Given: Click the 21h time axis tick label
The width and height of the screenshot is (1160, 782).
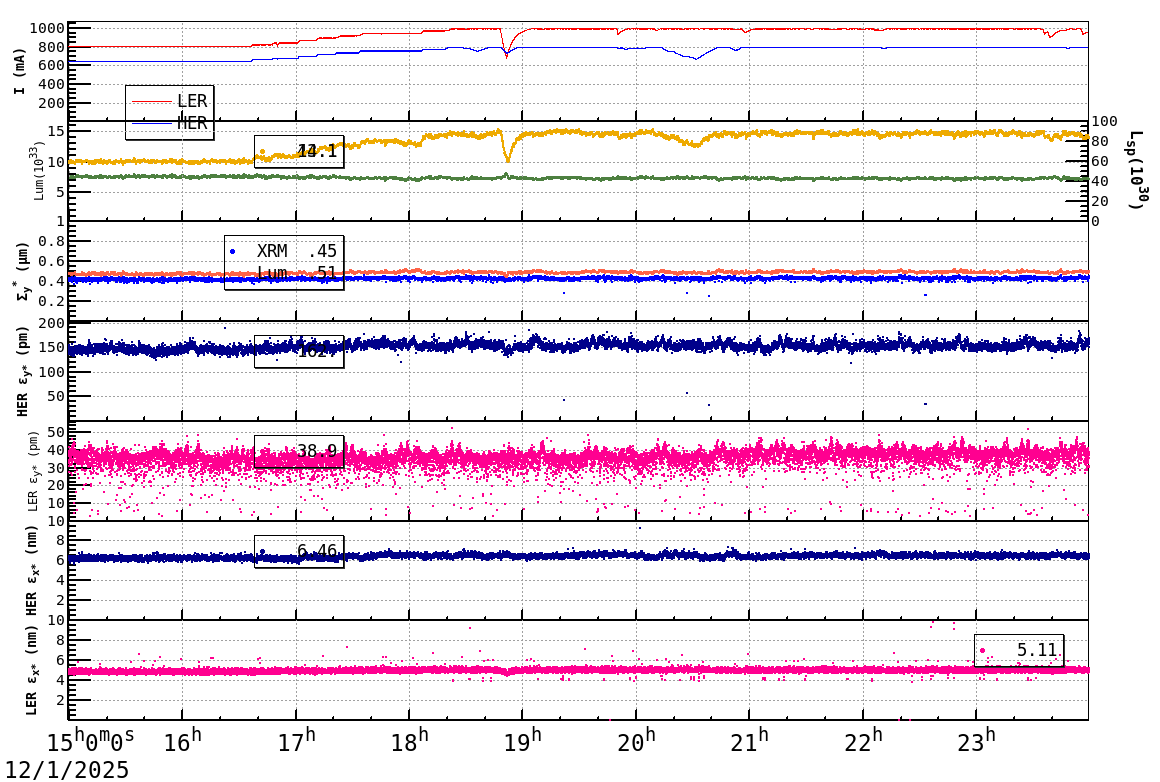Looking at the screenshot, I should pyautogui.click(x=749, y=741).
